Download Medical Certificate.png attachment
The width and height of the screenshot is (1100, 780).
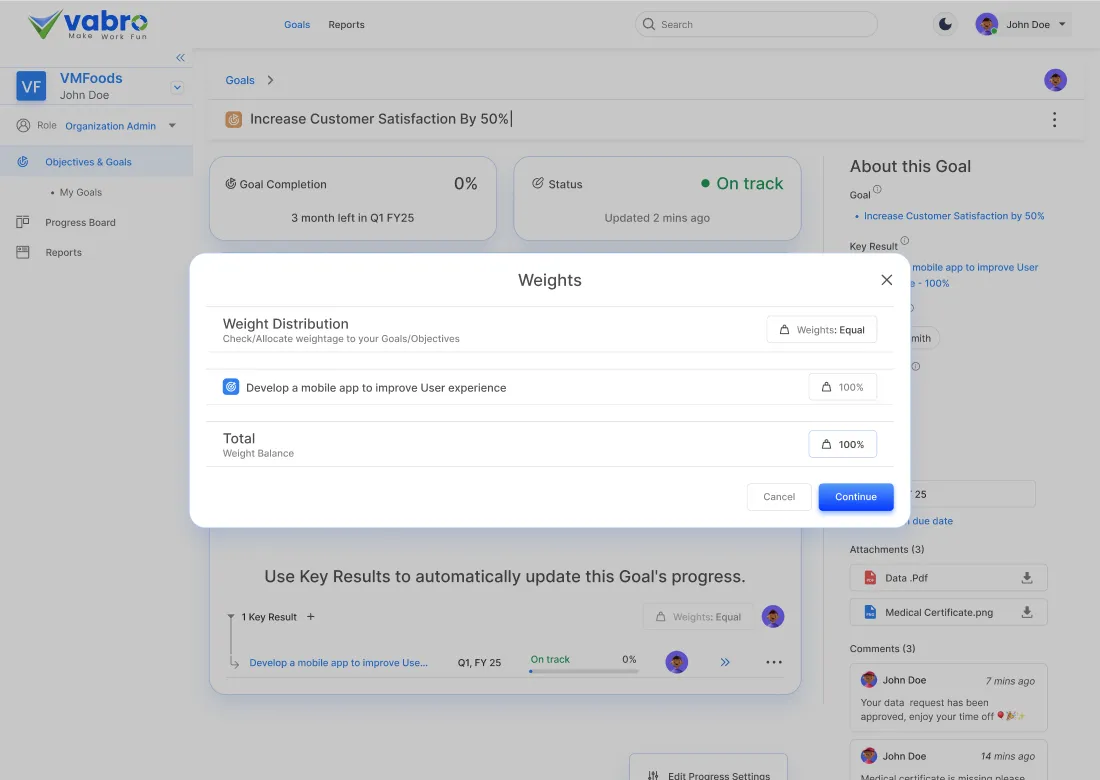pos(1026,612)
